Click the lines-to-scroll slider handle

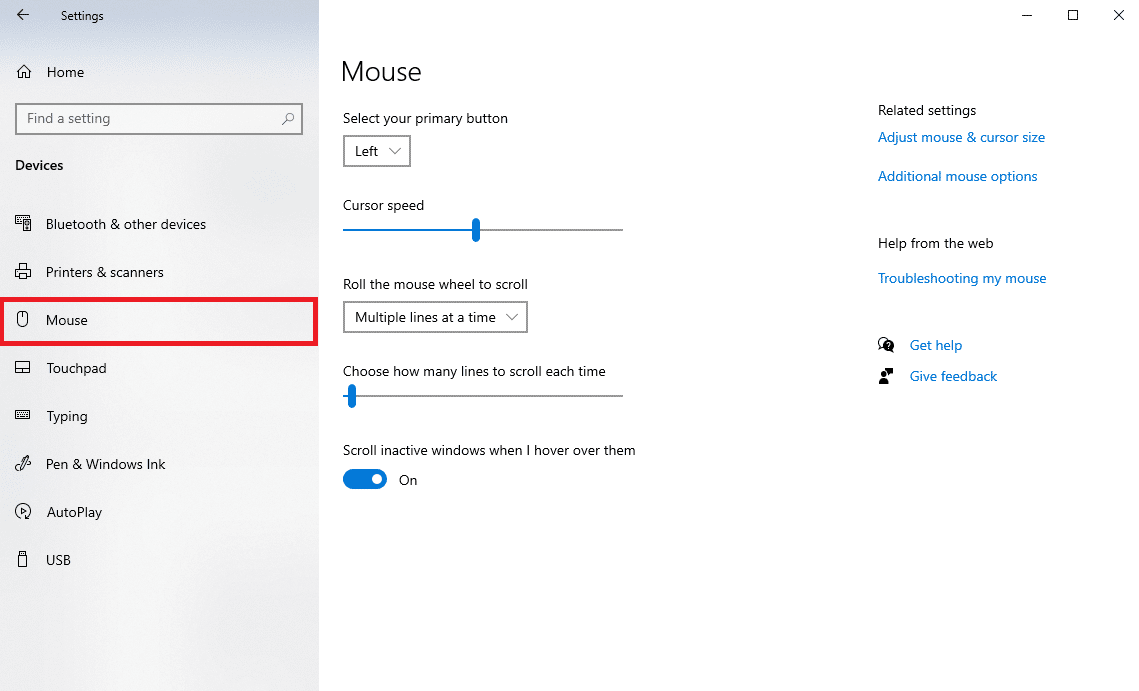352,396
